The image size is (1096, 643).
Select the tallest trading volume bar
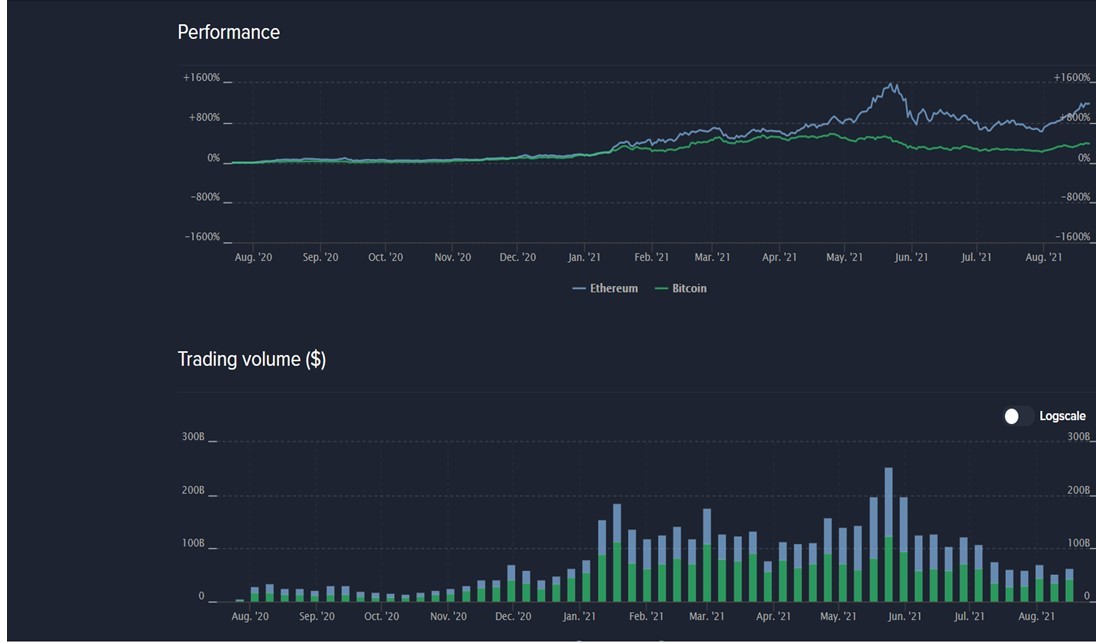[888, 533]
